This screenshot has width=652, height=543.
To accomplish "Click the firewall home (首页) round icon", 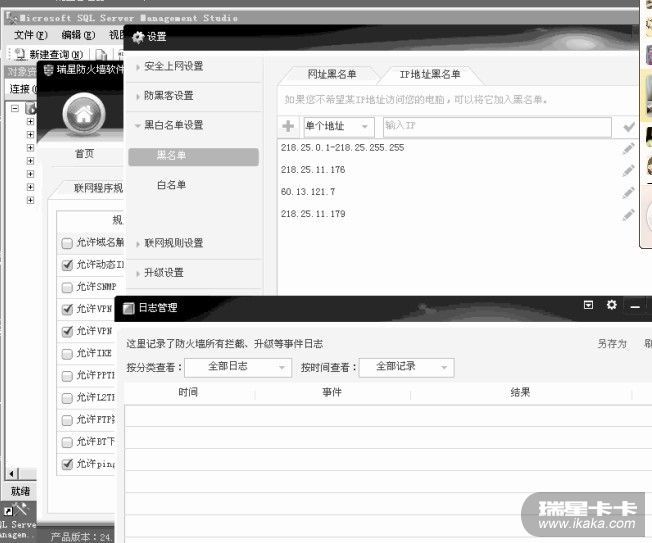I will (84, 113).
